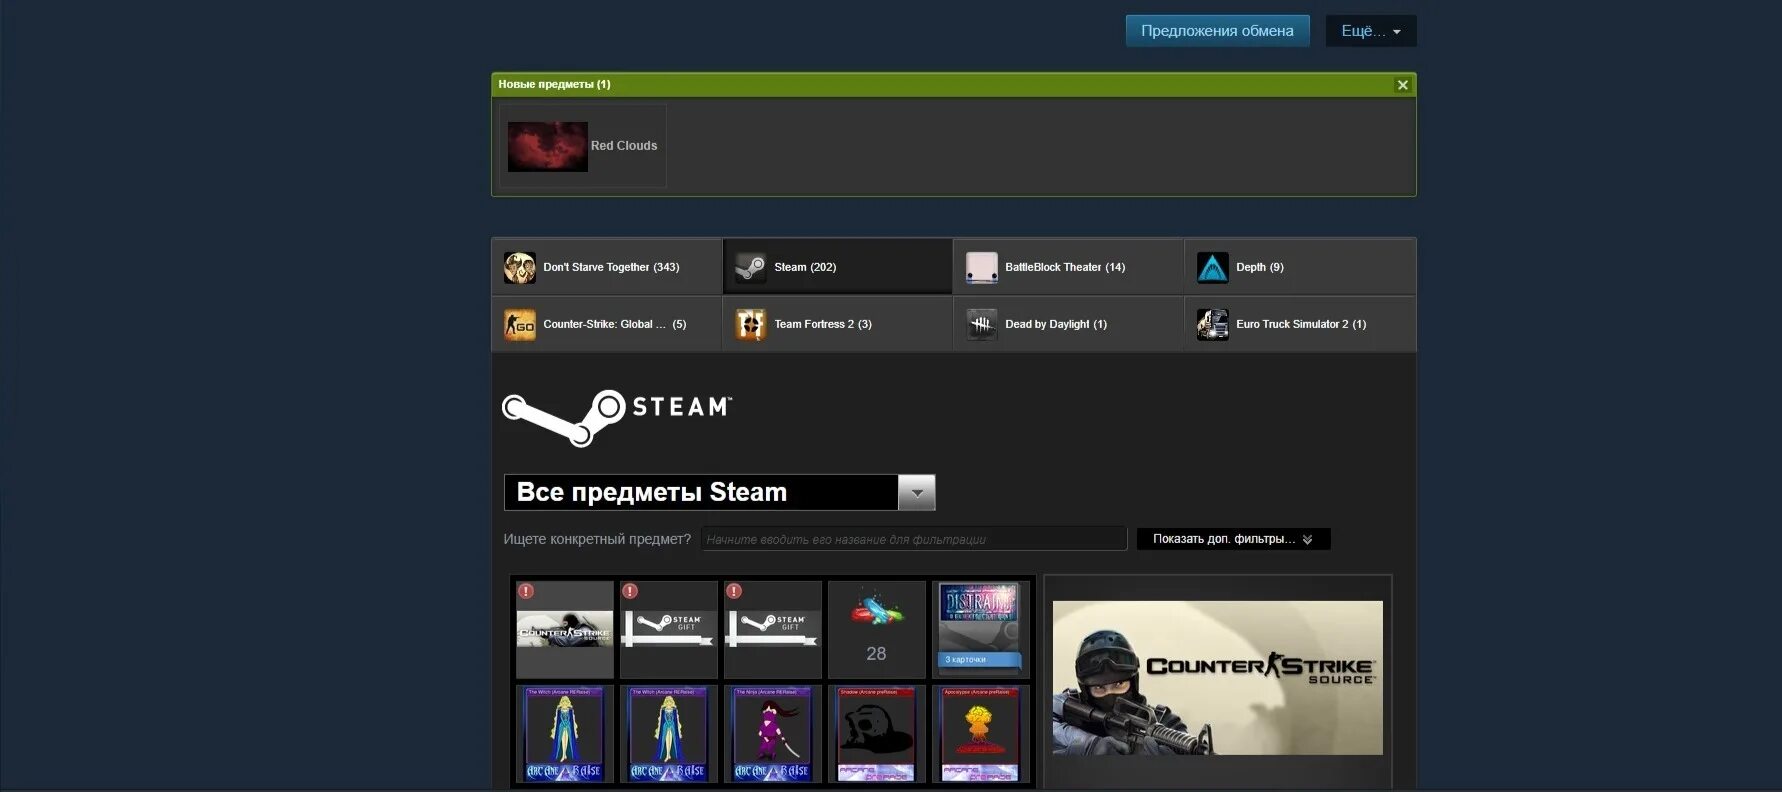Close the new items notification panel
1782x792 pixels.
click(x=1402, y=85)
